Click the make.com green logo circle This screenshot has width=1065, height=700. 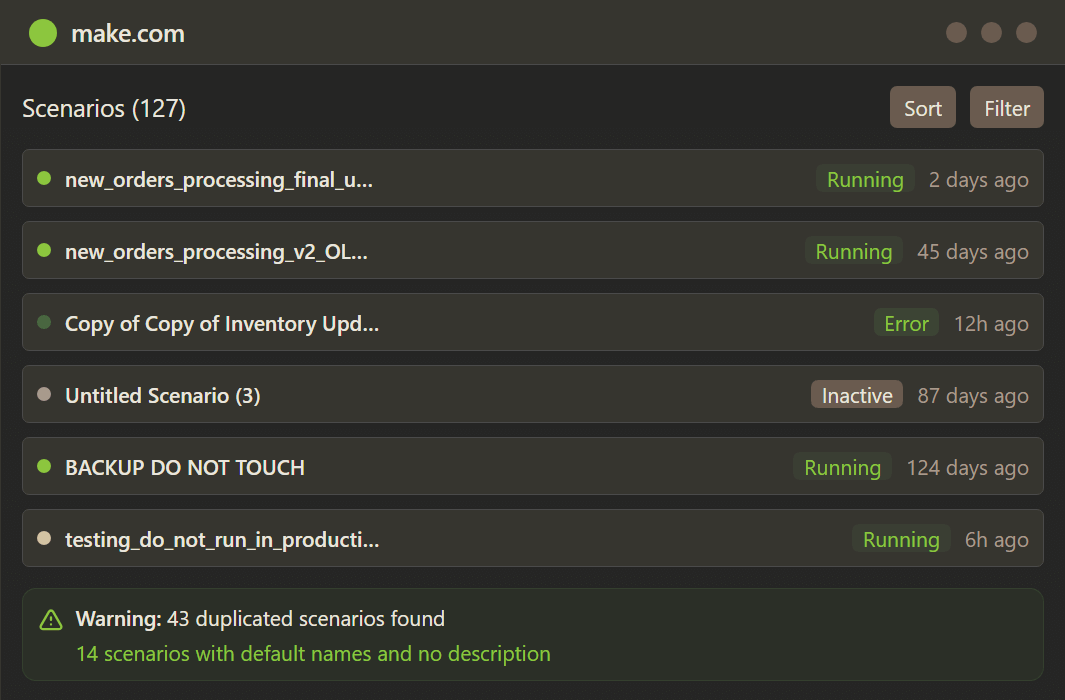pyautogui.click(x=43, y=33)
